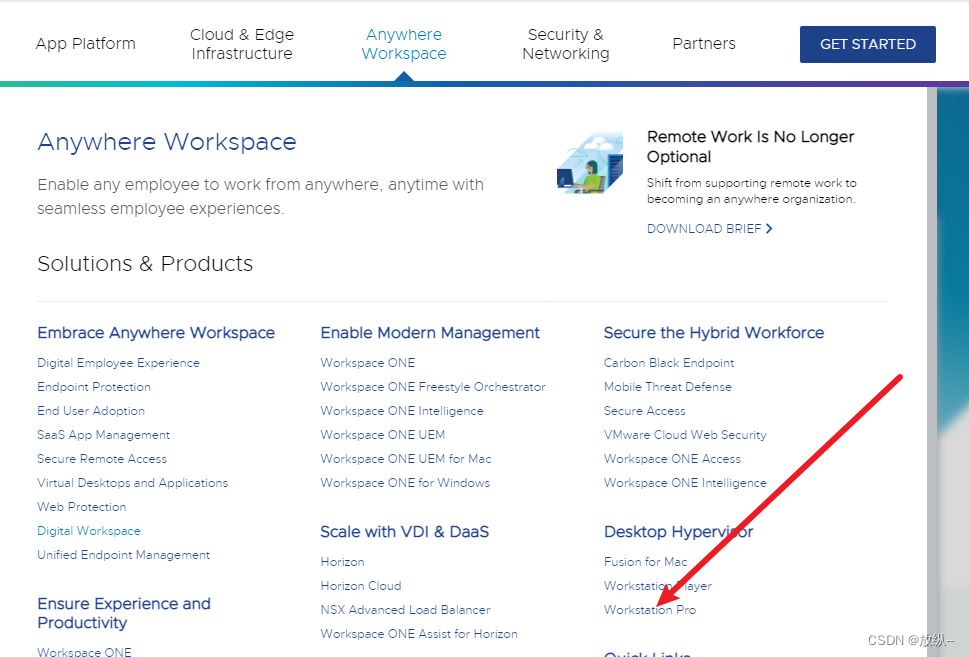Open Mobile Threat Defense link
The image size is (969, 657).
pos(667,387)
